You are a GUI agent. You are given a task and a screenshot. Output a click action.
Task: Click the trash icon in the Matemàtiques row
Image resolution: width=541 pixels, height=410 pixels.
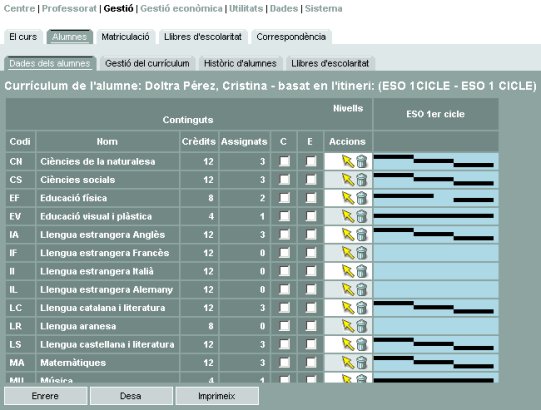(x=361, y=362)
